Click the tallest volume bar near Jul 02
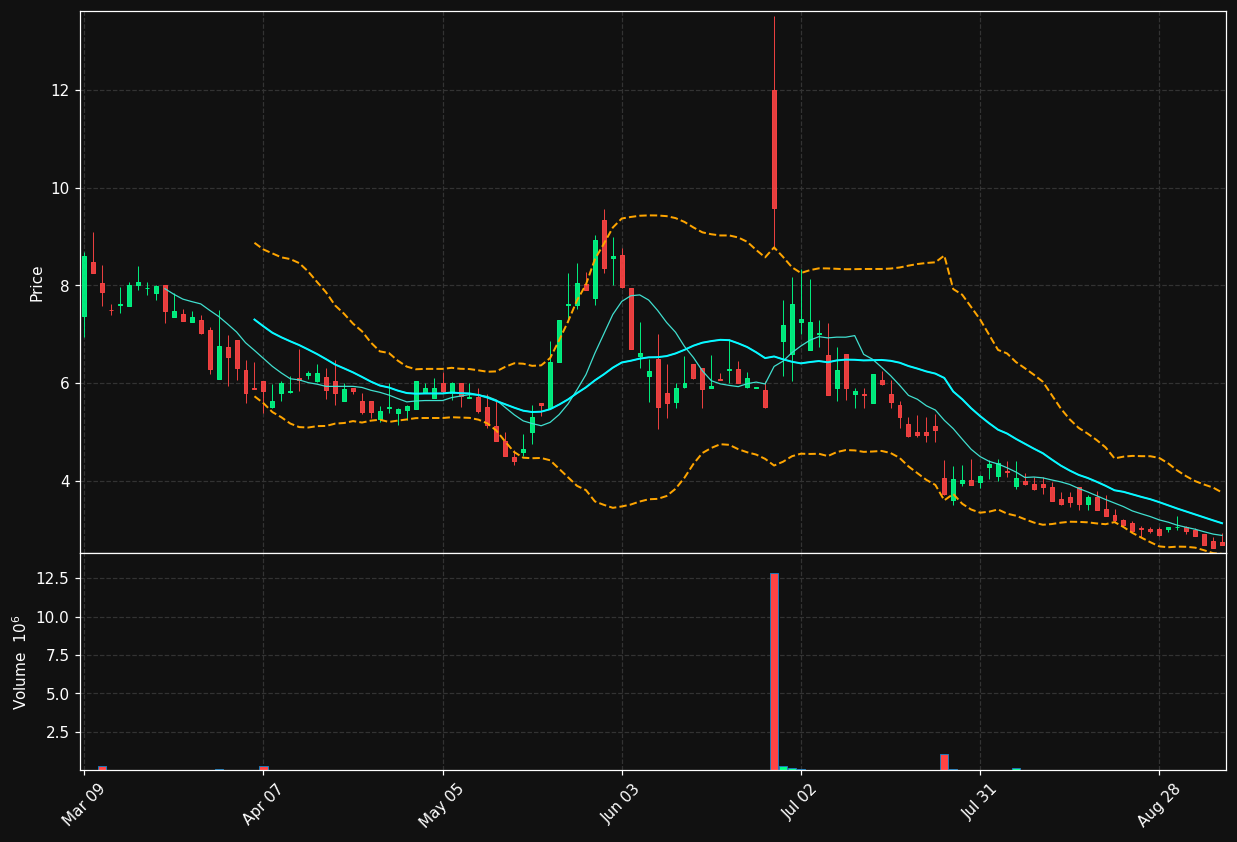Viewport: 1237px width, 842px height. [774, 671]
